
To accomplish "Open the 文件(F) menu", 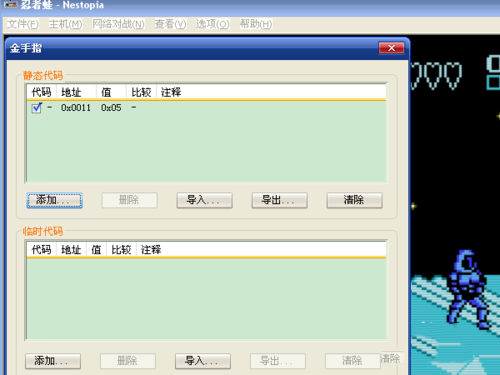I will point(23,24).
